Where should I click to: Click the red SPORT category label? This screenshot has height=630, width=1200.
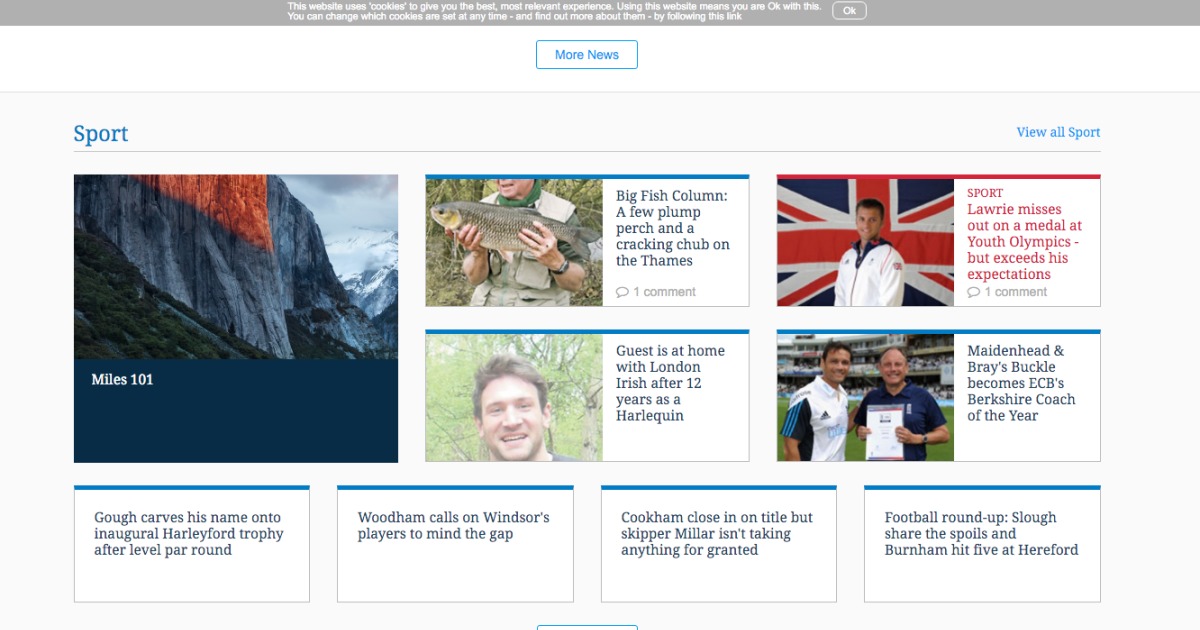point(985,193)
